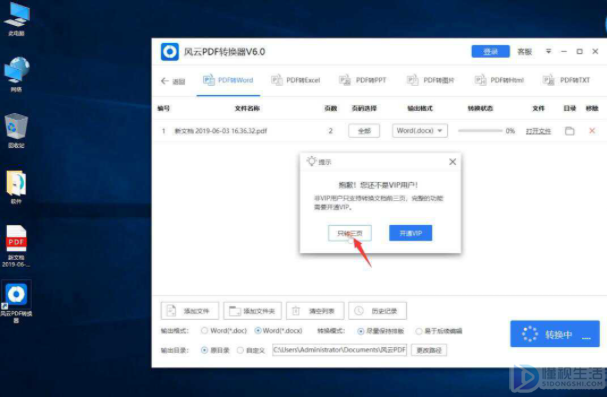Select the file name row 2019-06-03 16.36.32.pdf
607x397 pixels.
click(x=221, y=131)
